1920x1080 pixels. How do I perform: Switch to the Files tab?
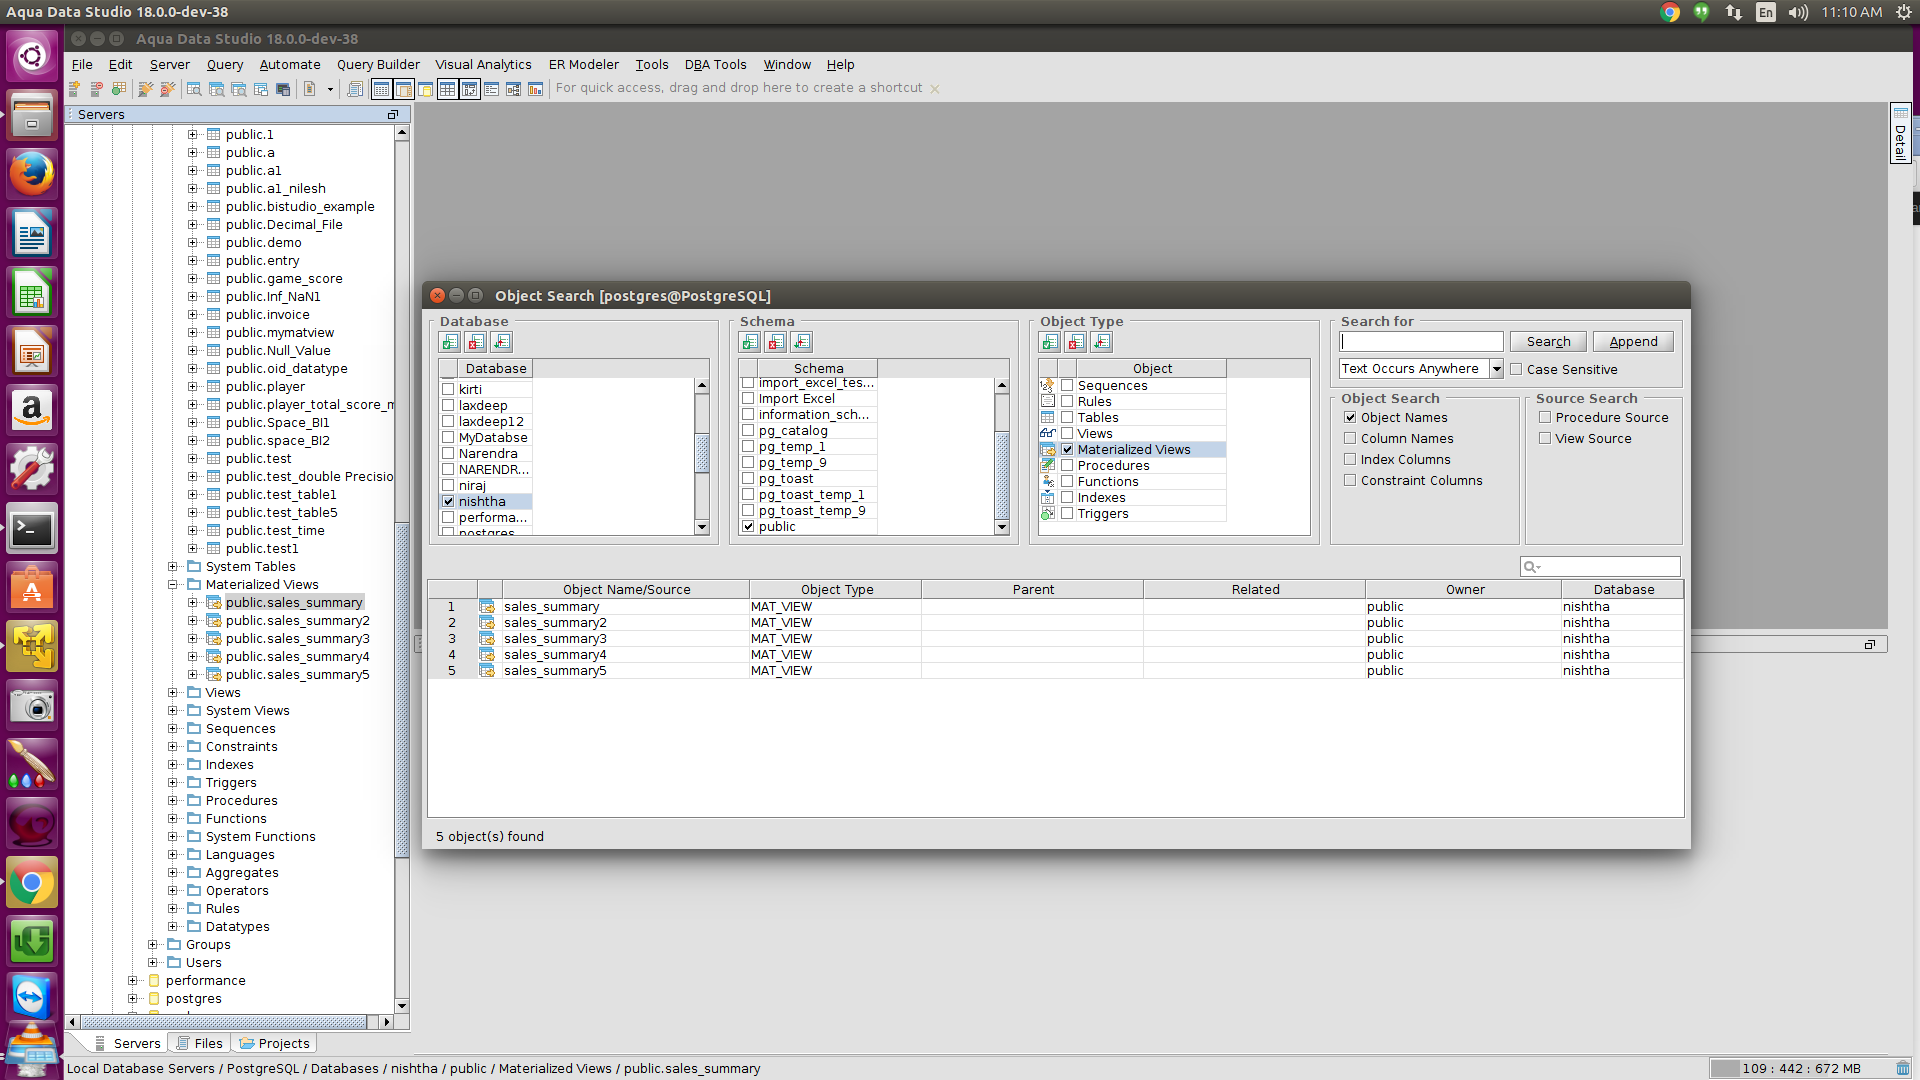pyautogui.click(x=199, y=1043)
